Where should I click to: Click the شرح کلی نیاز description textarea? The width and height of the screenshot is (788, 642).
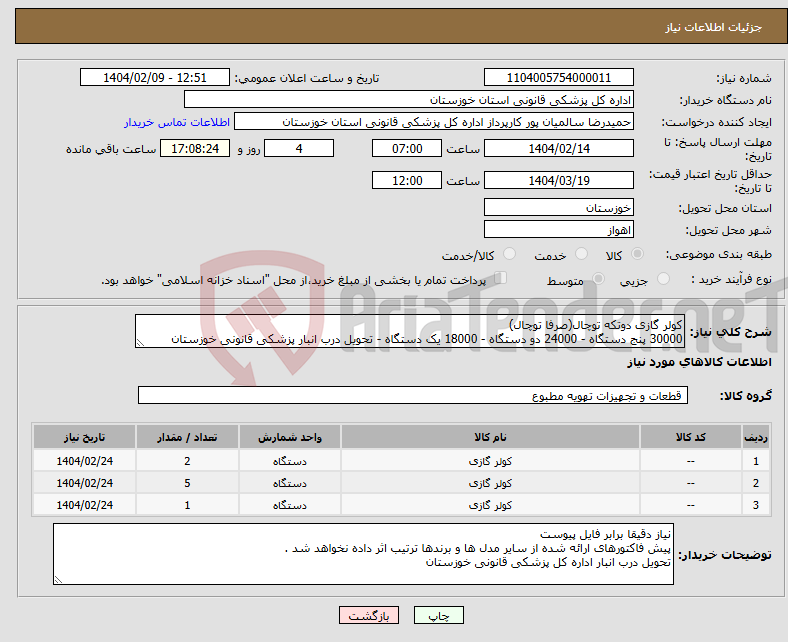(x=410, y=331)
